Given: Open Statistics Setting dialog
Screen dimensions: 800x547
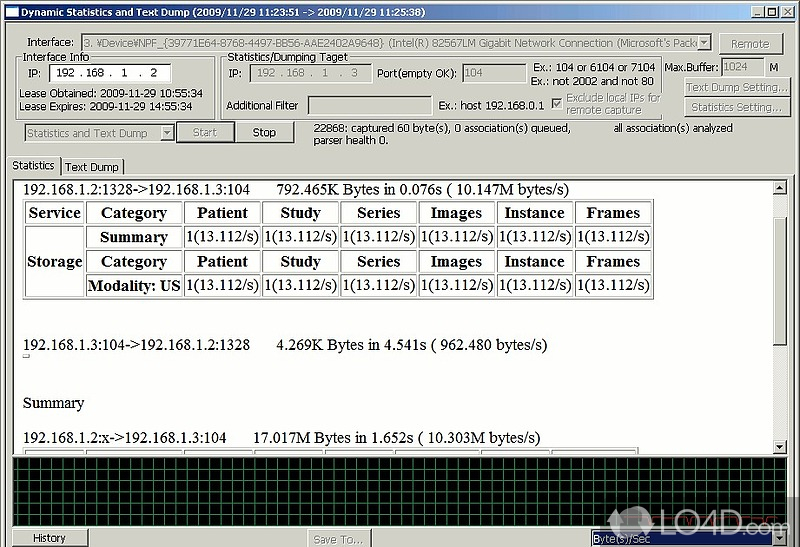Looking at the screenshot, I should coord(735,107).
